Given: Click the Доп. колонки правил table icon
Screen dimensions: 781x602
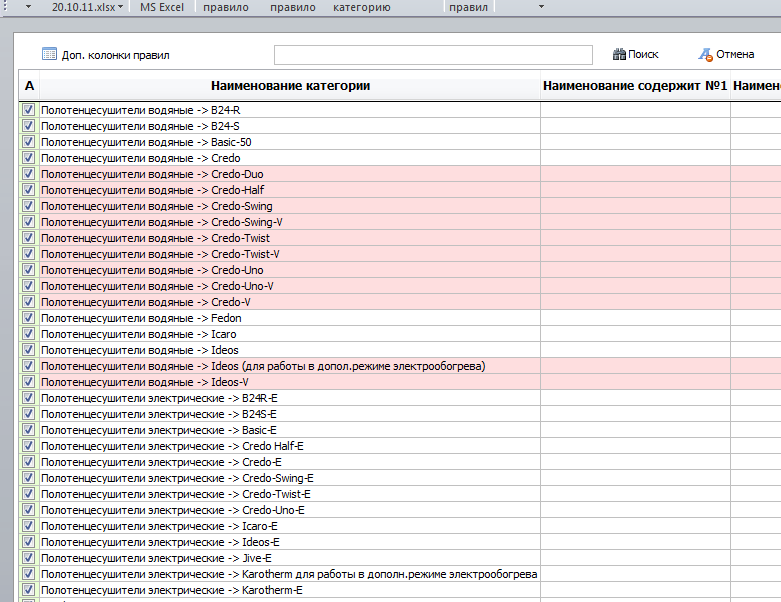Looking at the screenshot, I should (x=49, y=54).
